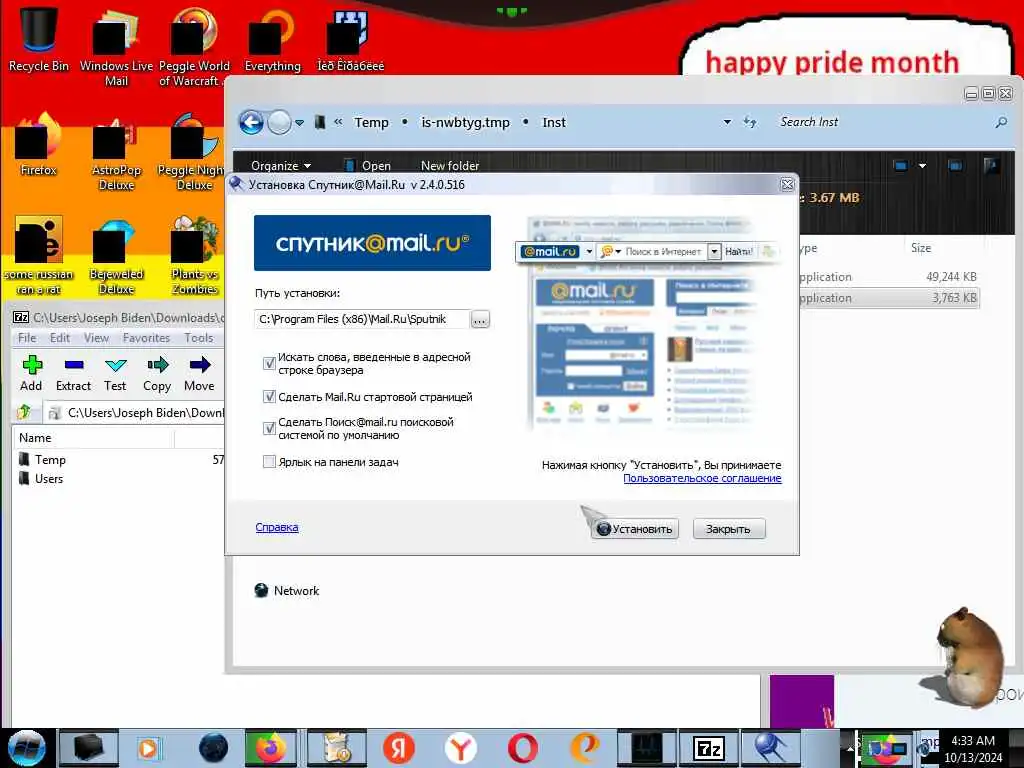Click the 7-Zip taskbar button
This screenshot has height=768, width=1024.
(x=709, y=748)
